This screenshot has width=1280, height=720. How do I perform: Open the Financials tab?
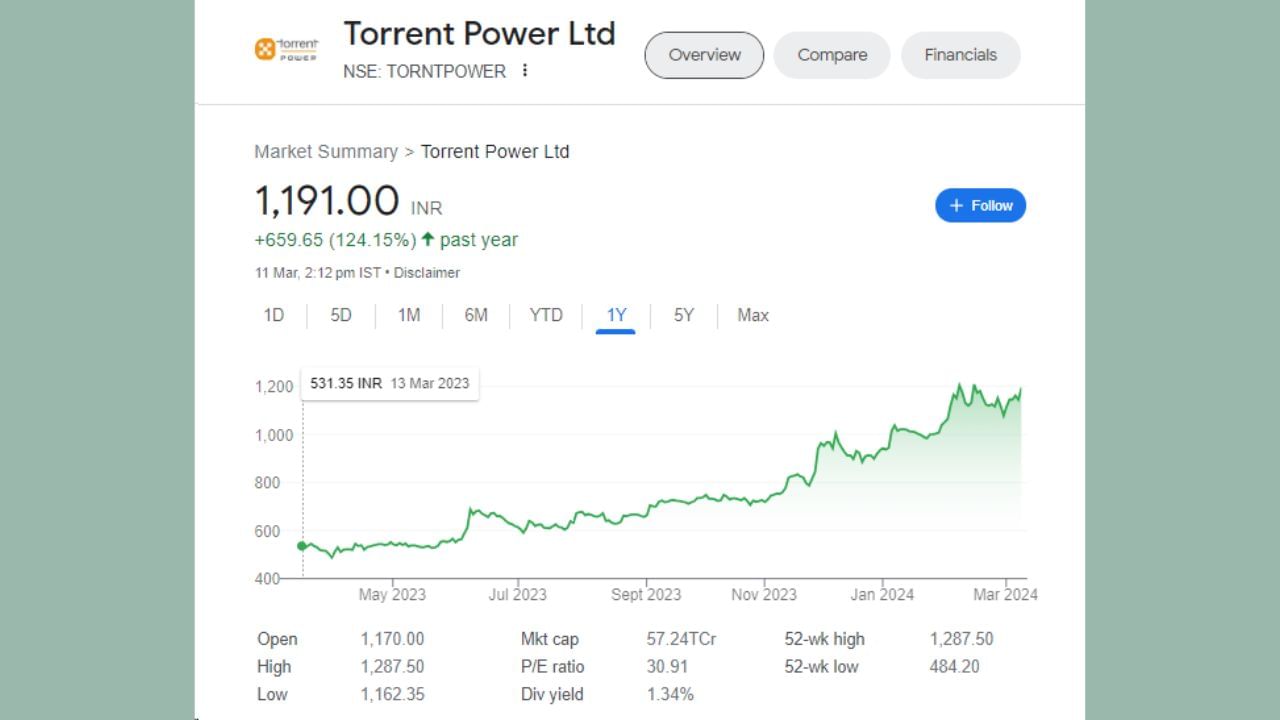(960, 55)
